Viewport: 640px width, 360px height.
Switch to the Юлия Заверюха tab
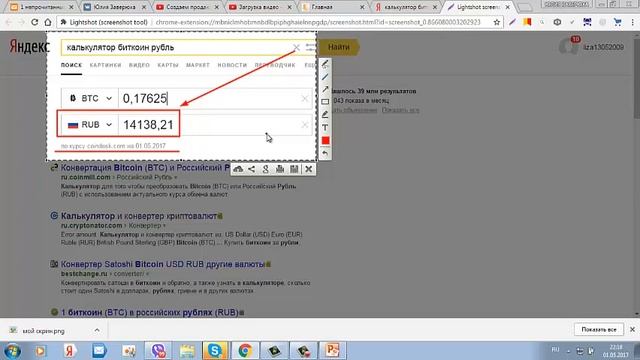coord(115,7)
